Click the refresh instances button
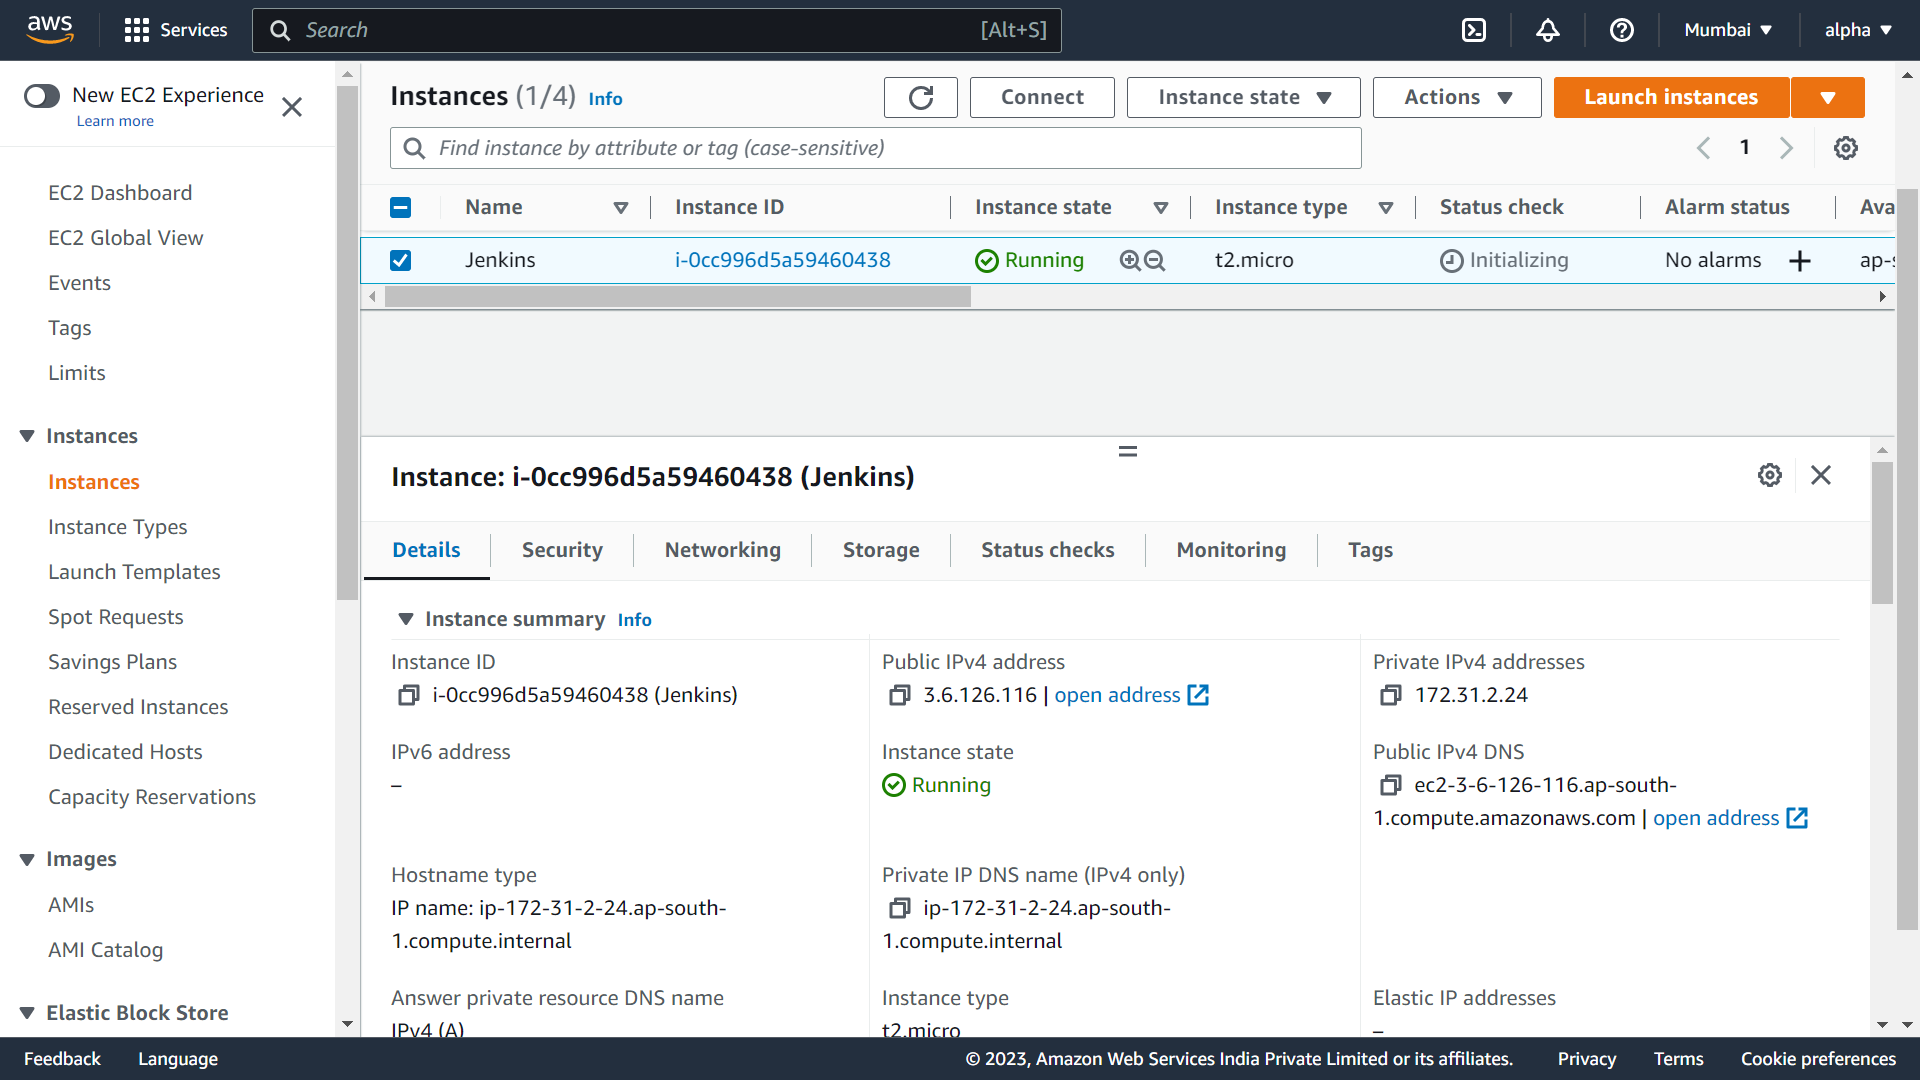The height and width of the screenshot is (1080, 1920). click(x=920, y=97)
